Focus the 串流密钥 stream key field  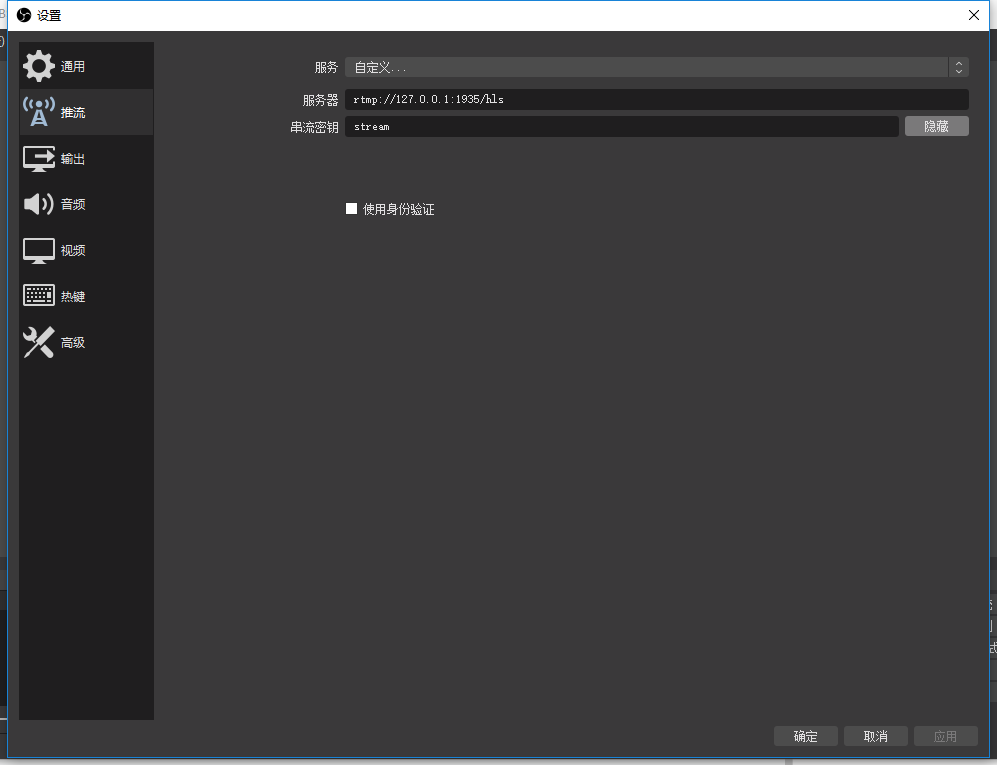click(622, 126)
